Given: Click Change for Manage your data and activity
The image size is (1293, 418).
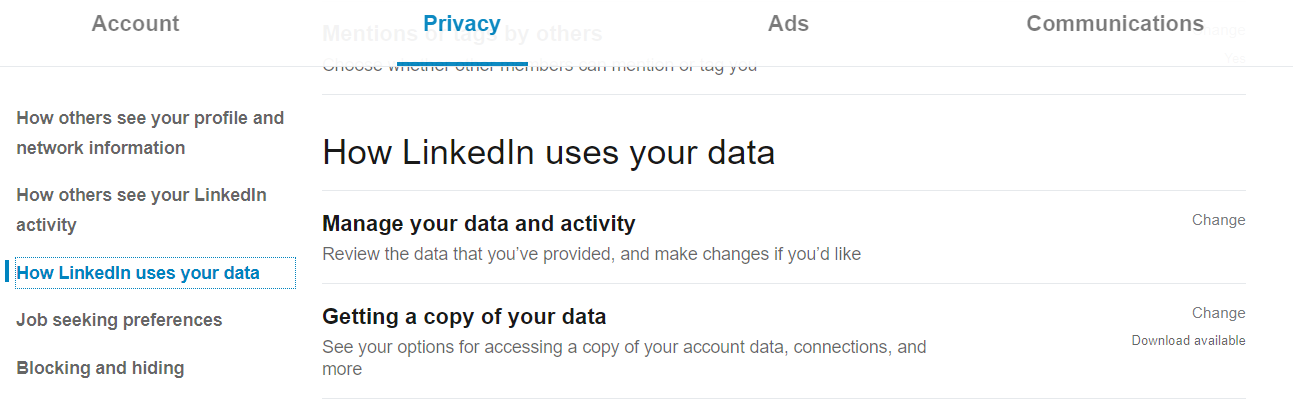Looking at the screenshot, I should [1218, 220].
